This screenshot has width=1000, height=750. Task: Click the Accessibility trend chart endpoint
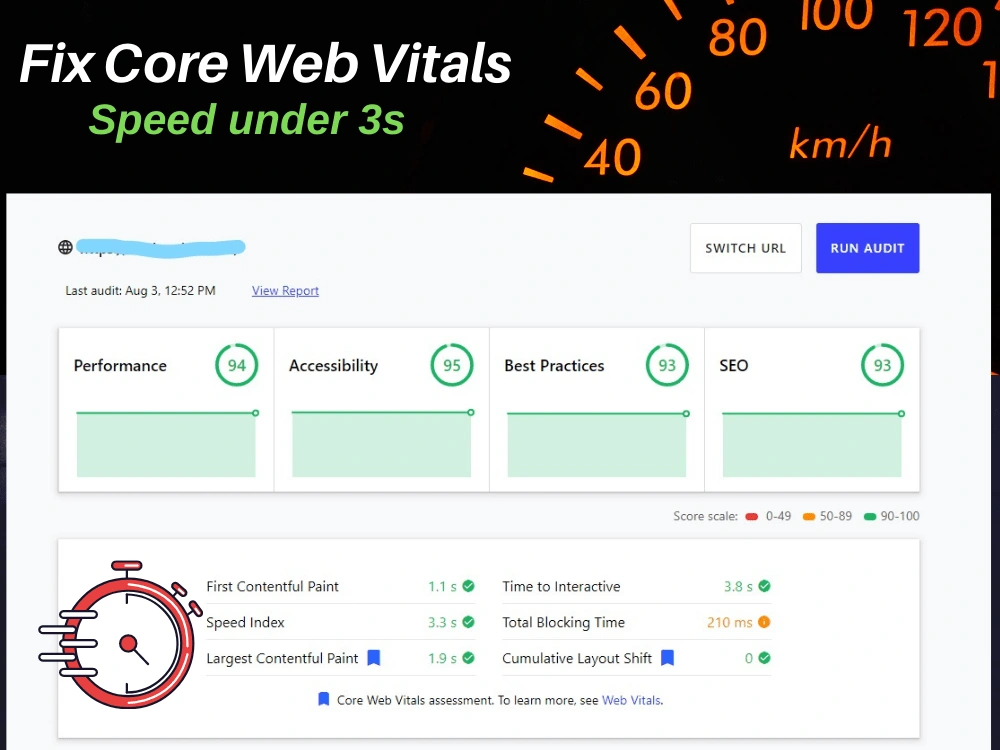(x=471, y=413)
